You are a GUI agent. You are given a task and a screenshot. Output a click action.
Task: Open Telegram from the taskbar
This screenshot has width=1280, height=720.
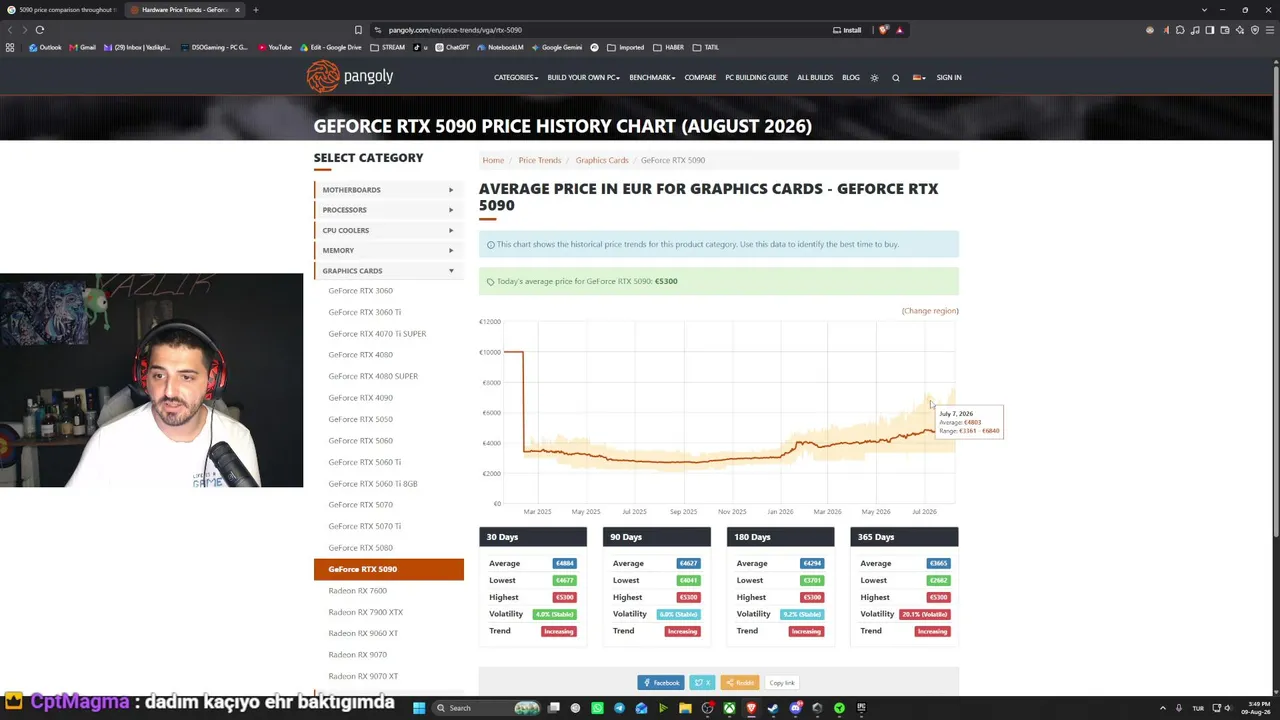click(x=619, y=708)
